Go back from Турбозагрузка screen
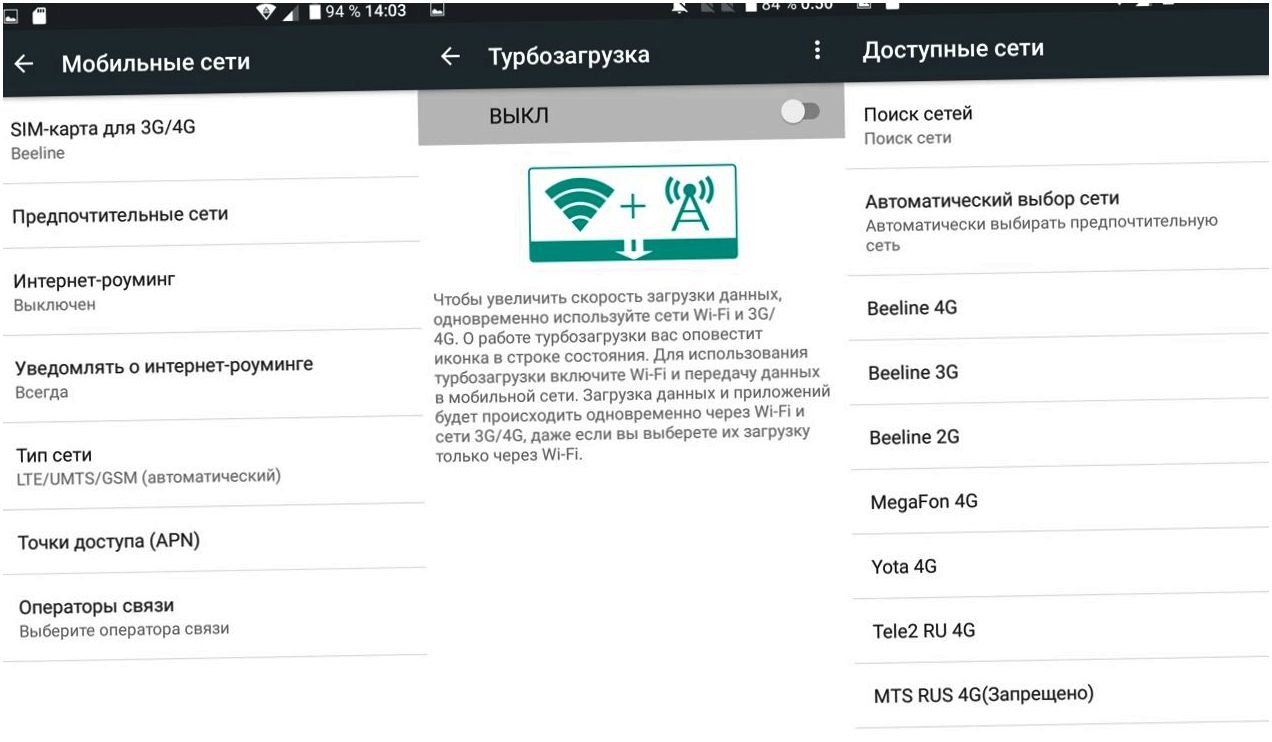 (451, 56)
